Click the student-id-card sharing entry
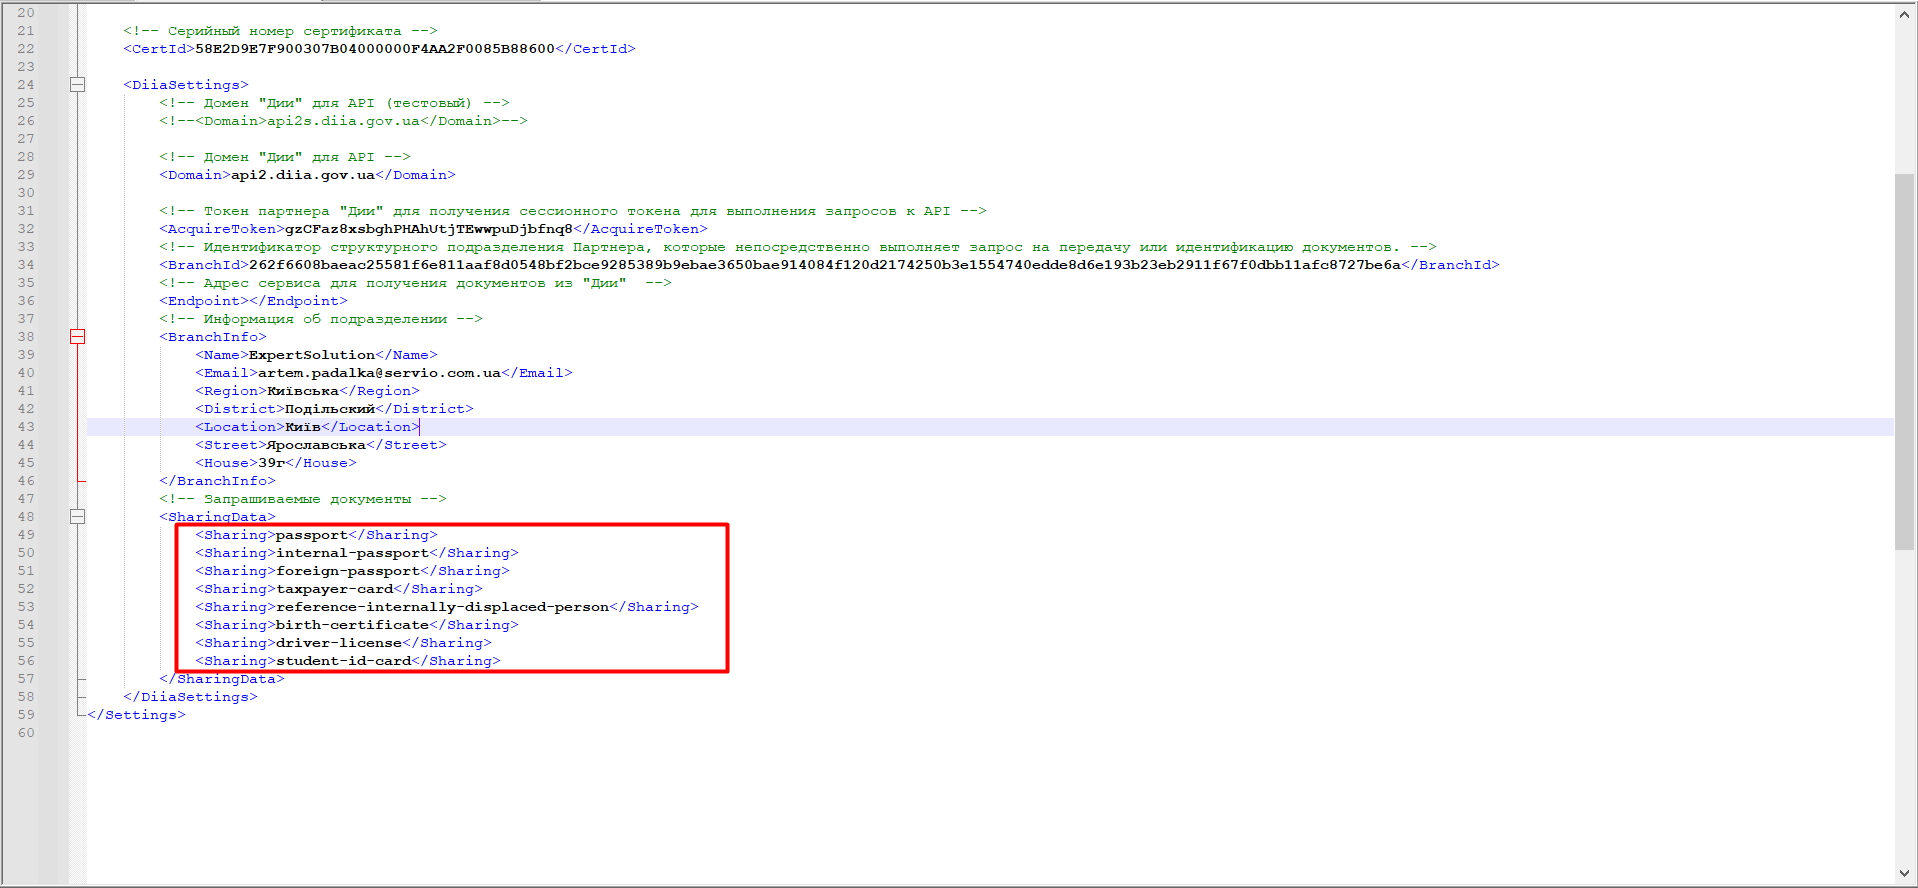Image resolution: width=1918 pixels, height=888 pixels. (x=343, y=661)
